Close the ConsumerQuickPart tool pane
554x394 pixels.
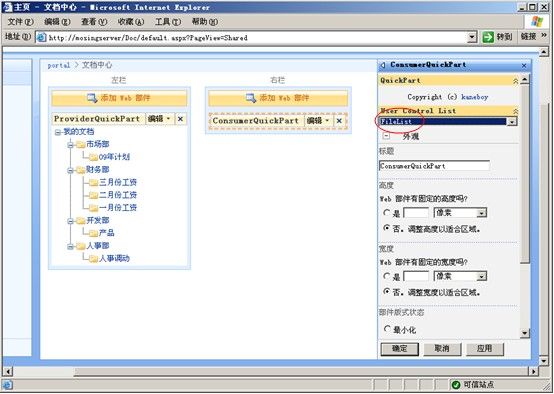524,66
